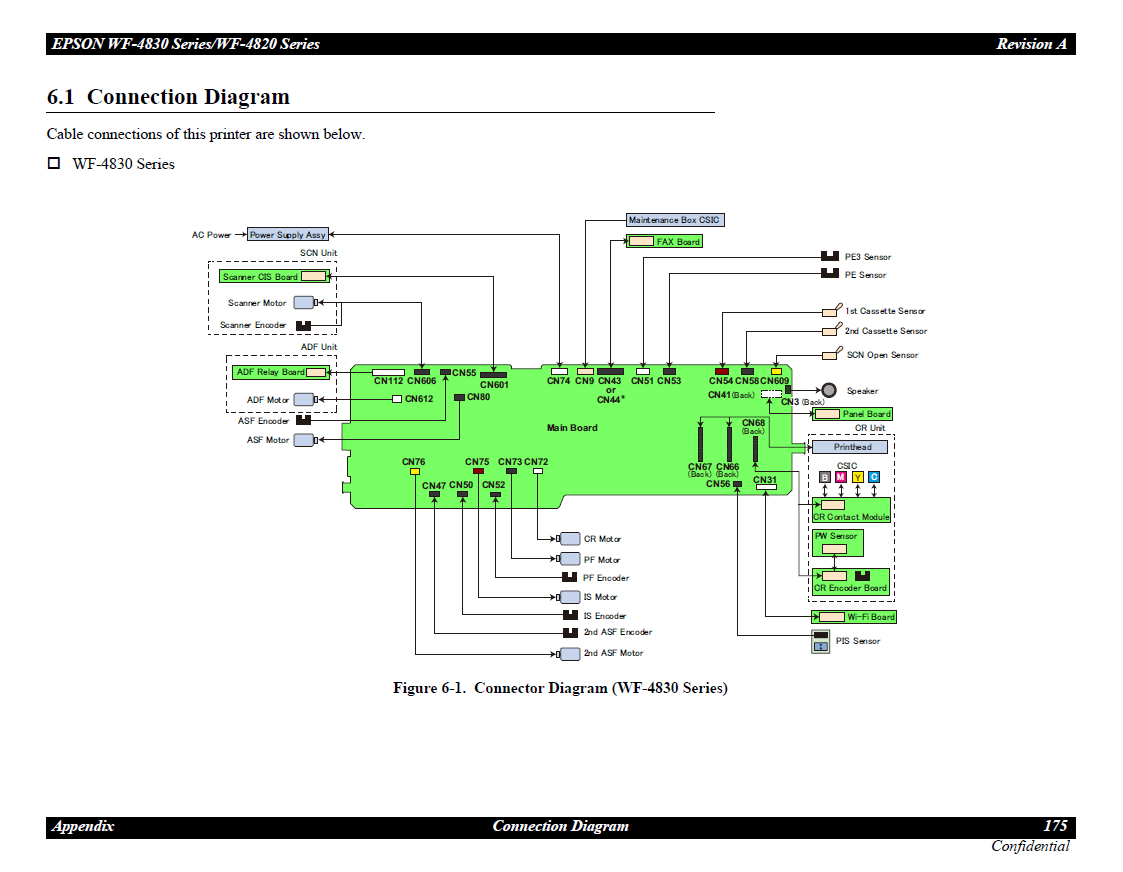The width and height of the screenshot is (1123, 872).
Task: Click the SCN Open Sensor icon
Action: pyautogui.click(x=830, y=355)
